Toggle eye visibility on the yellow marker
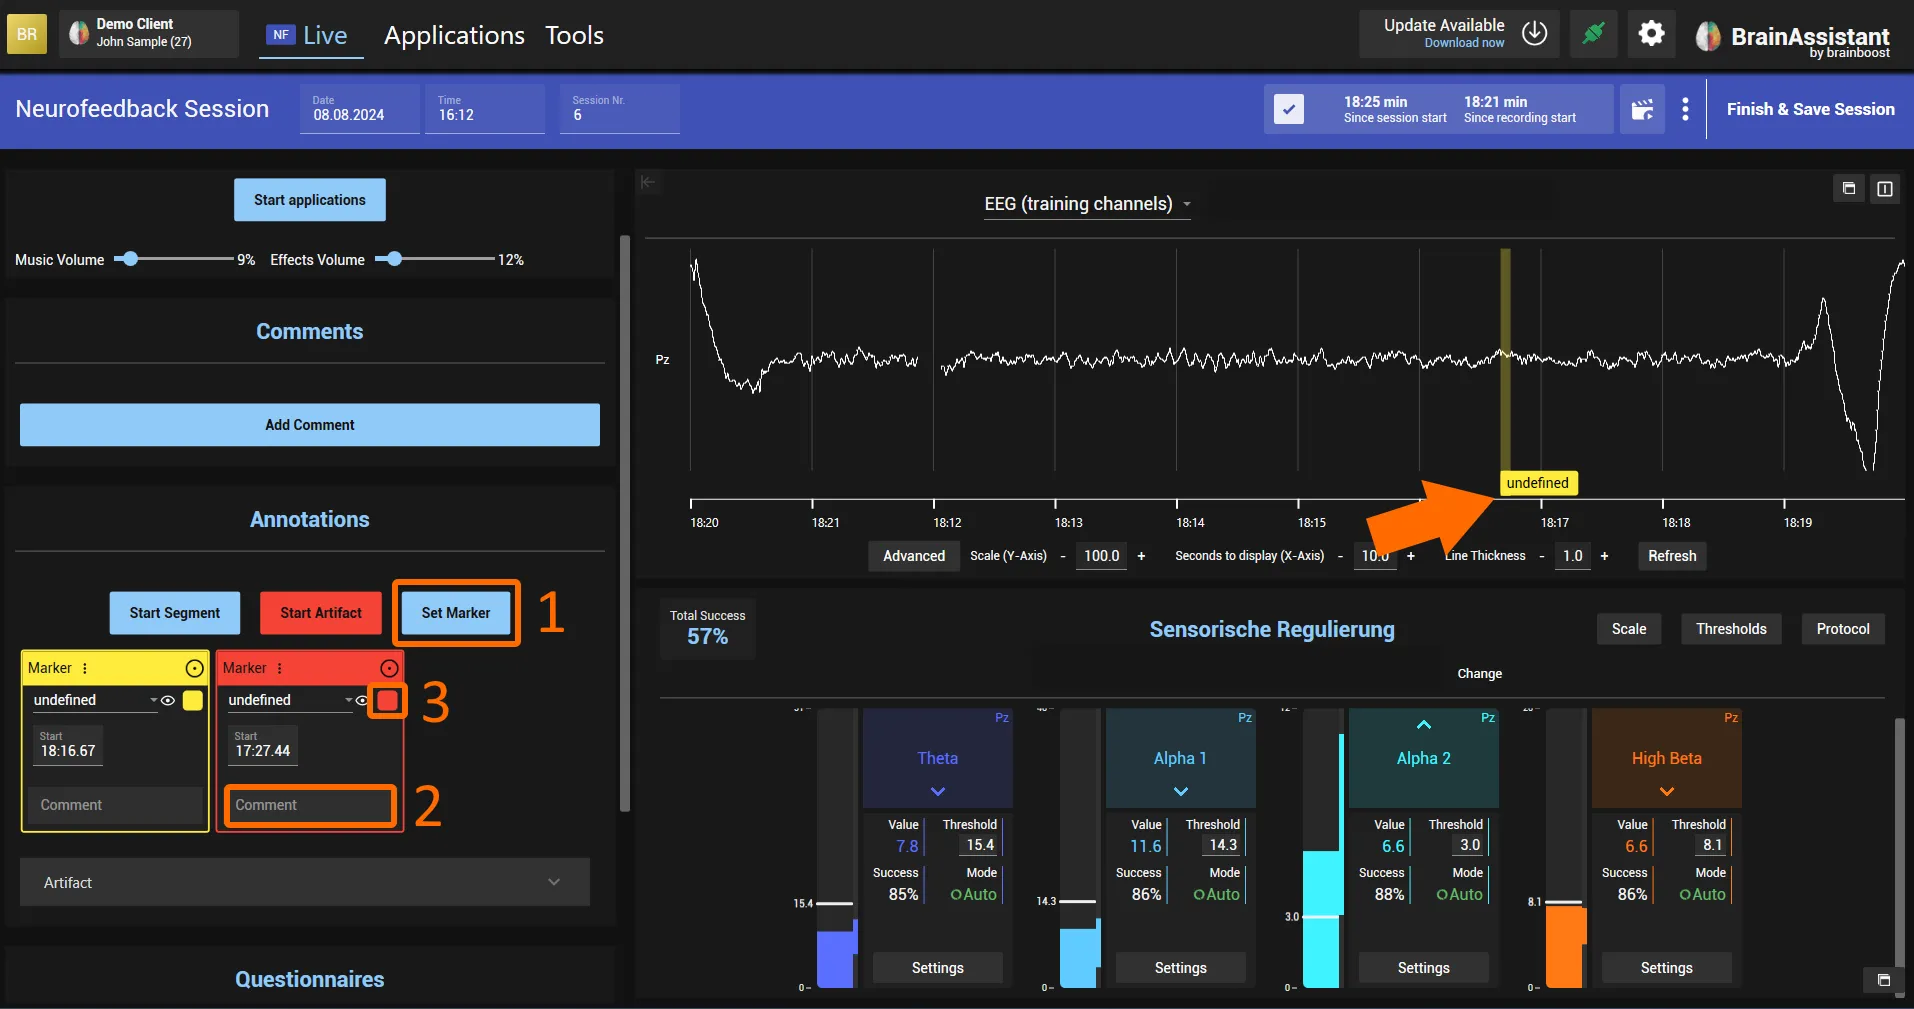The height and width of the screenshot is (1009, 1914). pos(168,700)
